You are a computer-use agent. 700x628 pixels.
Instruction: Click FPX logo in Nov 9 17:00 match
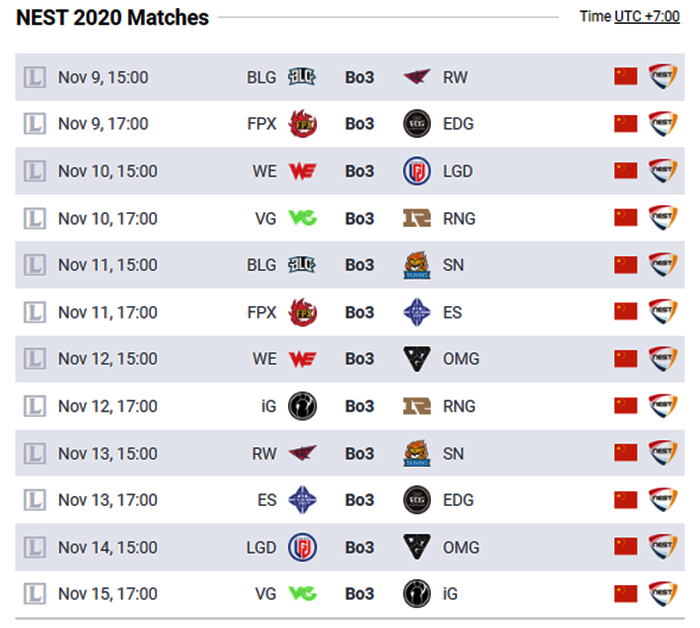pos(303,124)
